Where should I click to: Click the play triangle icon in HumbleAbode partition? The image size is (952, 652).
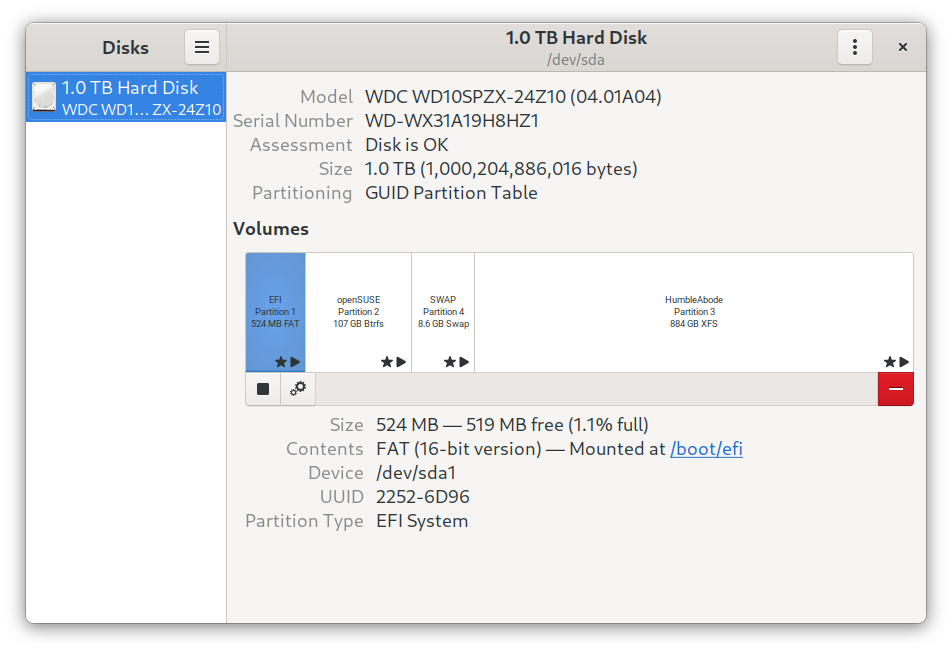[904, 362]
